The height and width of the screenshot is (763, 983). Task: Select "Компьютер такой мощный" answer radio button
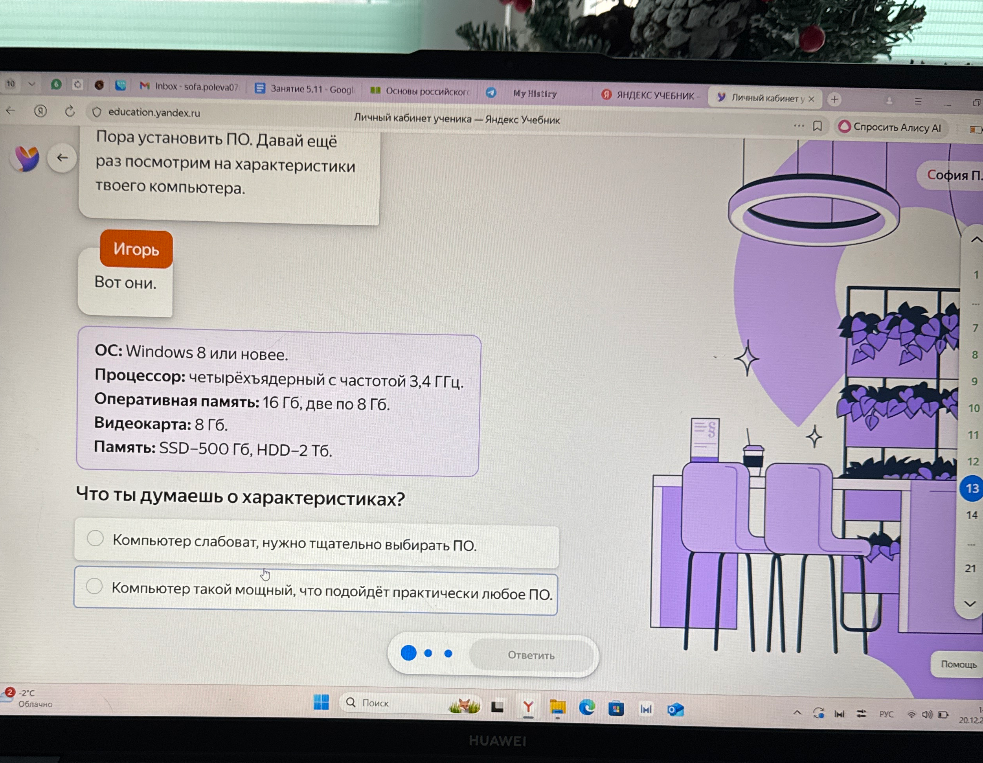[94, 586]
